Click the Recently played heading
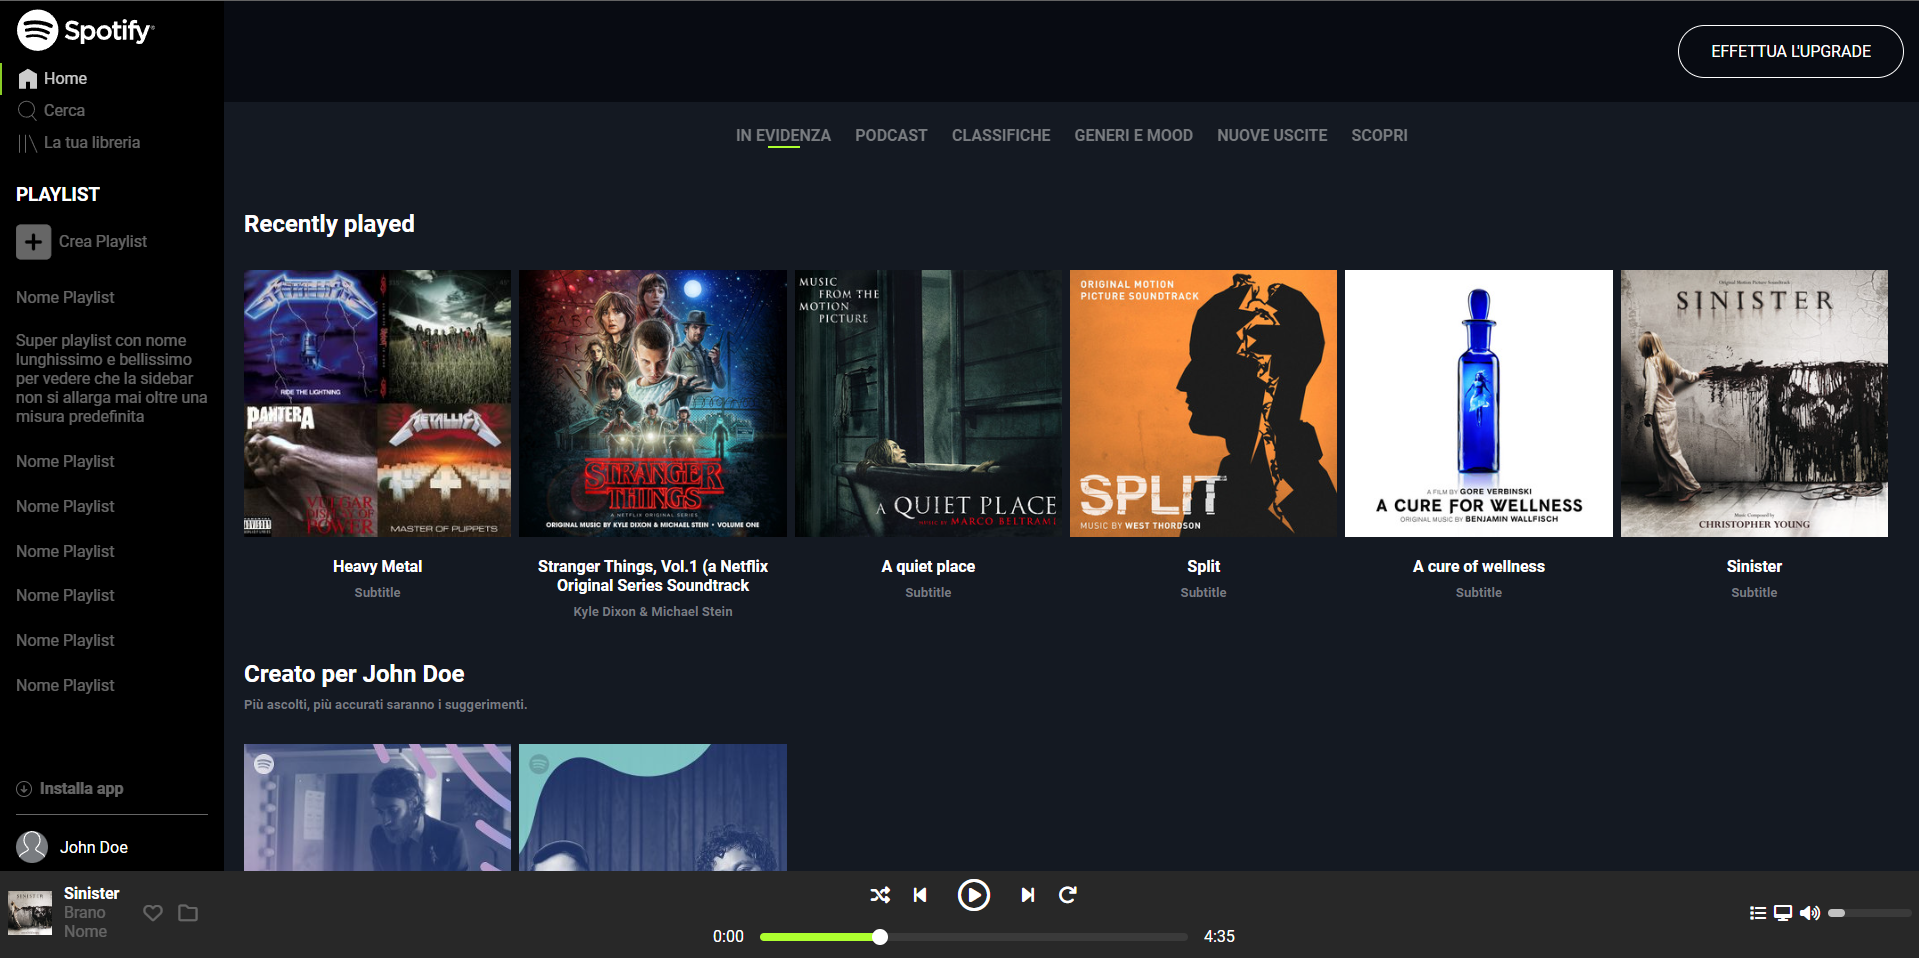 [x=329, y=224]
